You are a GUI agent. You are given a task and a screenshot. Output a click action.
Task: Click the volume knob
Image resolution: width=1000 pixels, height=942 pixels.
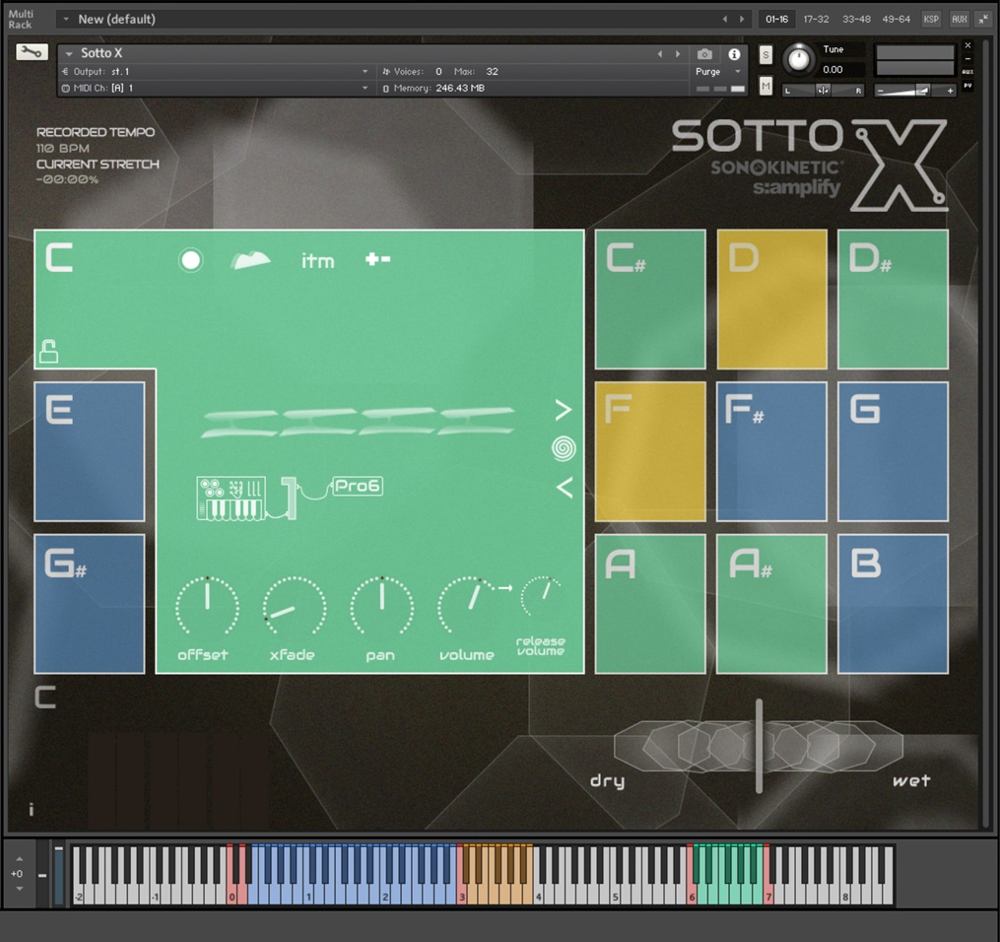(x=469, y=606)
